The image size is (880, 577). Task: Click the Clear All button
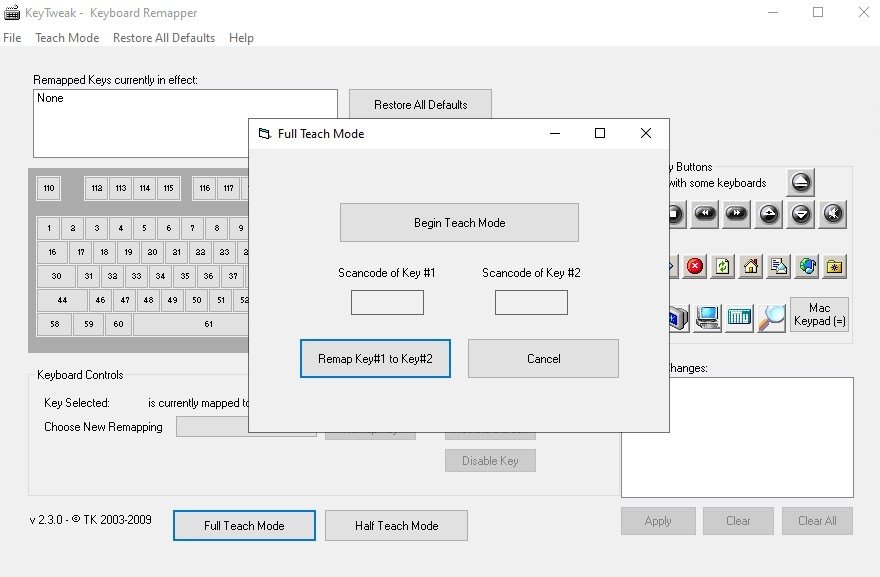[817, 521]
